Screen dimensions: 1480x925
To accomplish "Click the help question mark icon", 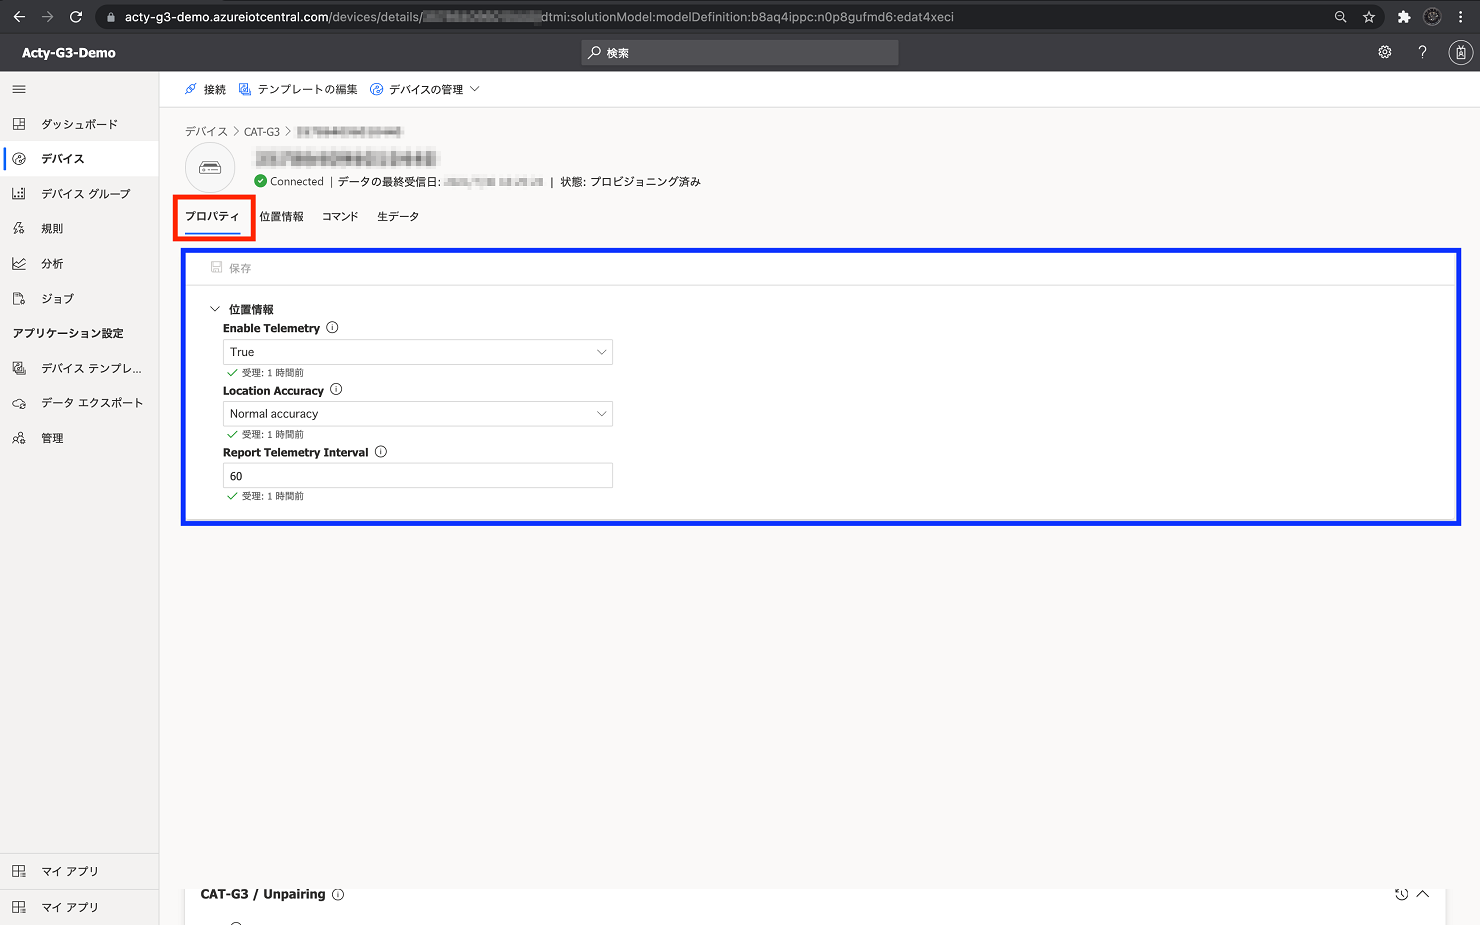I will tap(1422, 52).
